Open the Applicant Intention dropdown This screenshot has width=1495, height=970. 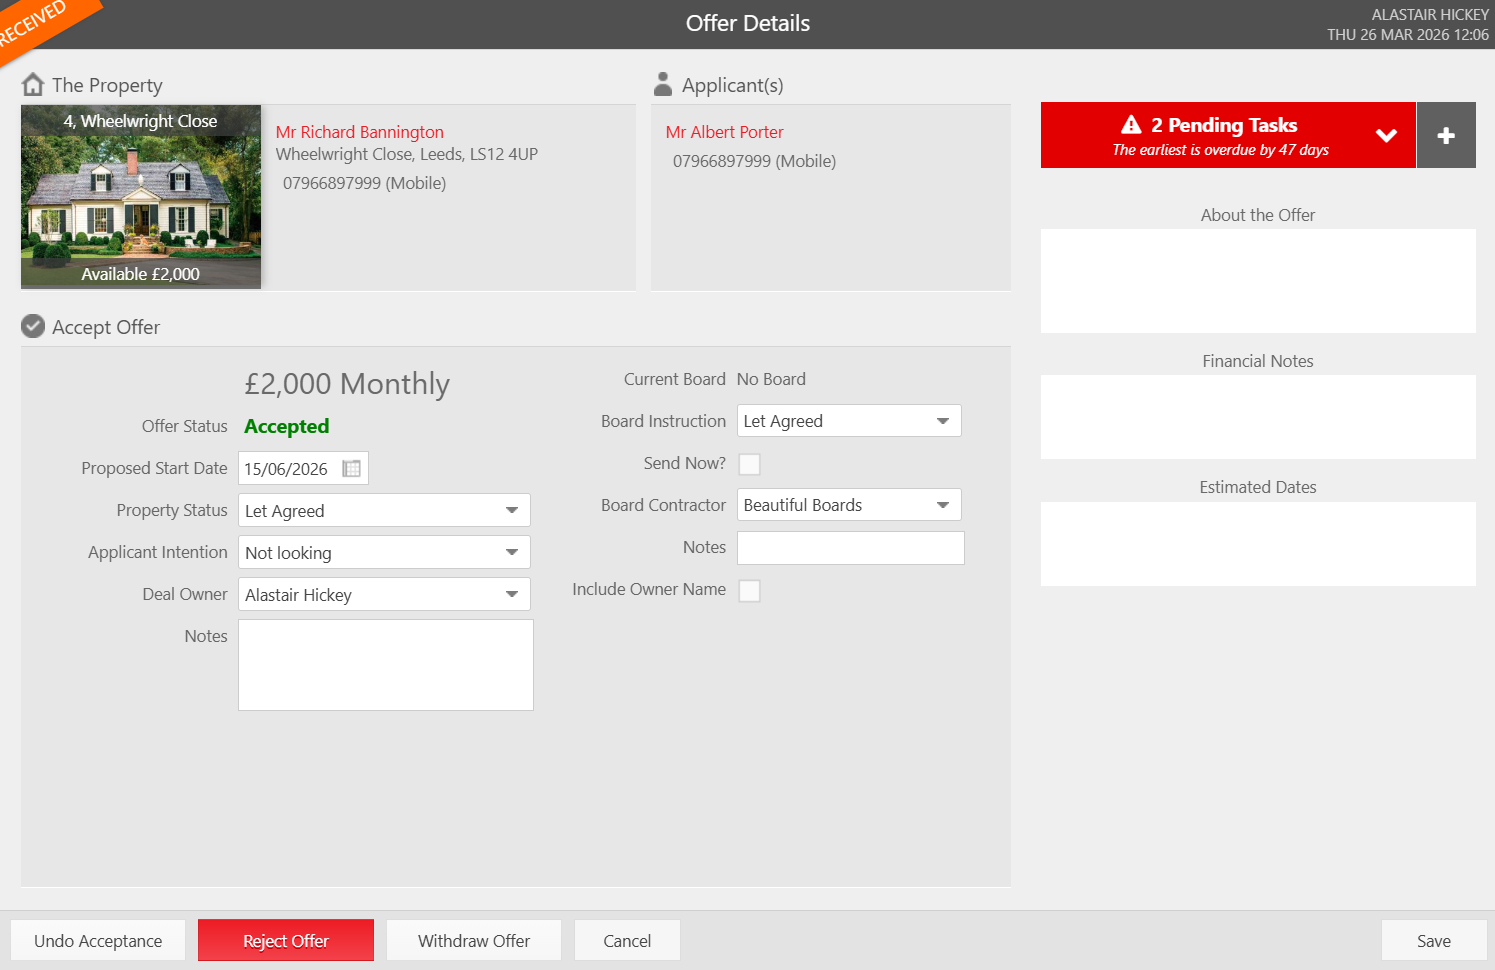[384, 552]
